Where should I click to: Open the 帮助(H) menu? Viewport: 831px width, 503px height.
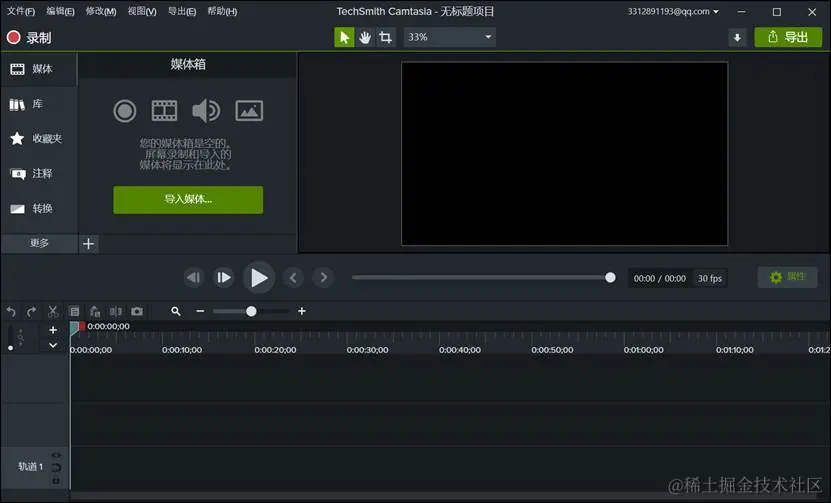tap(222, 11)
